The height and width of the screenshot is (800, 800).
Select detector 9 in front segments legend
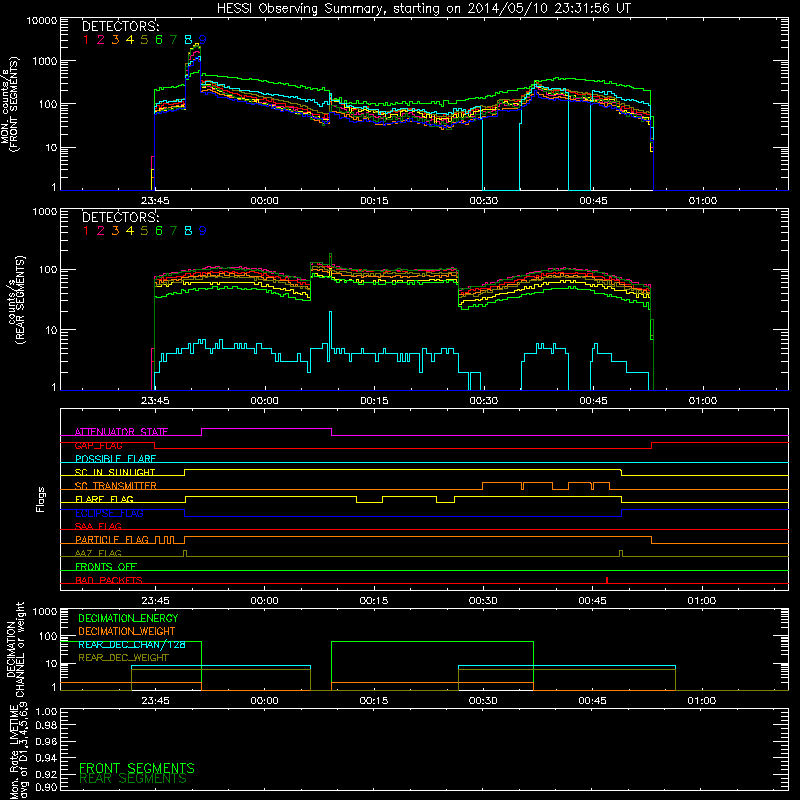pos(203,40)
